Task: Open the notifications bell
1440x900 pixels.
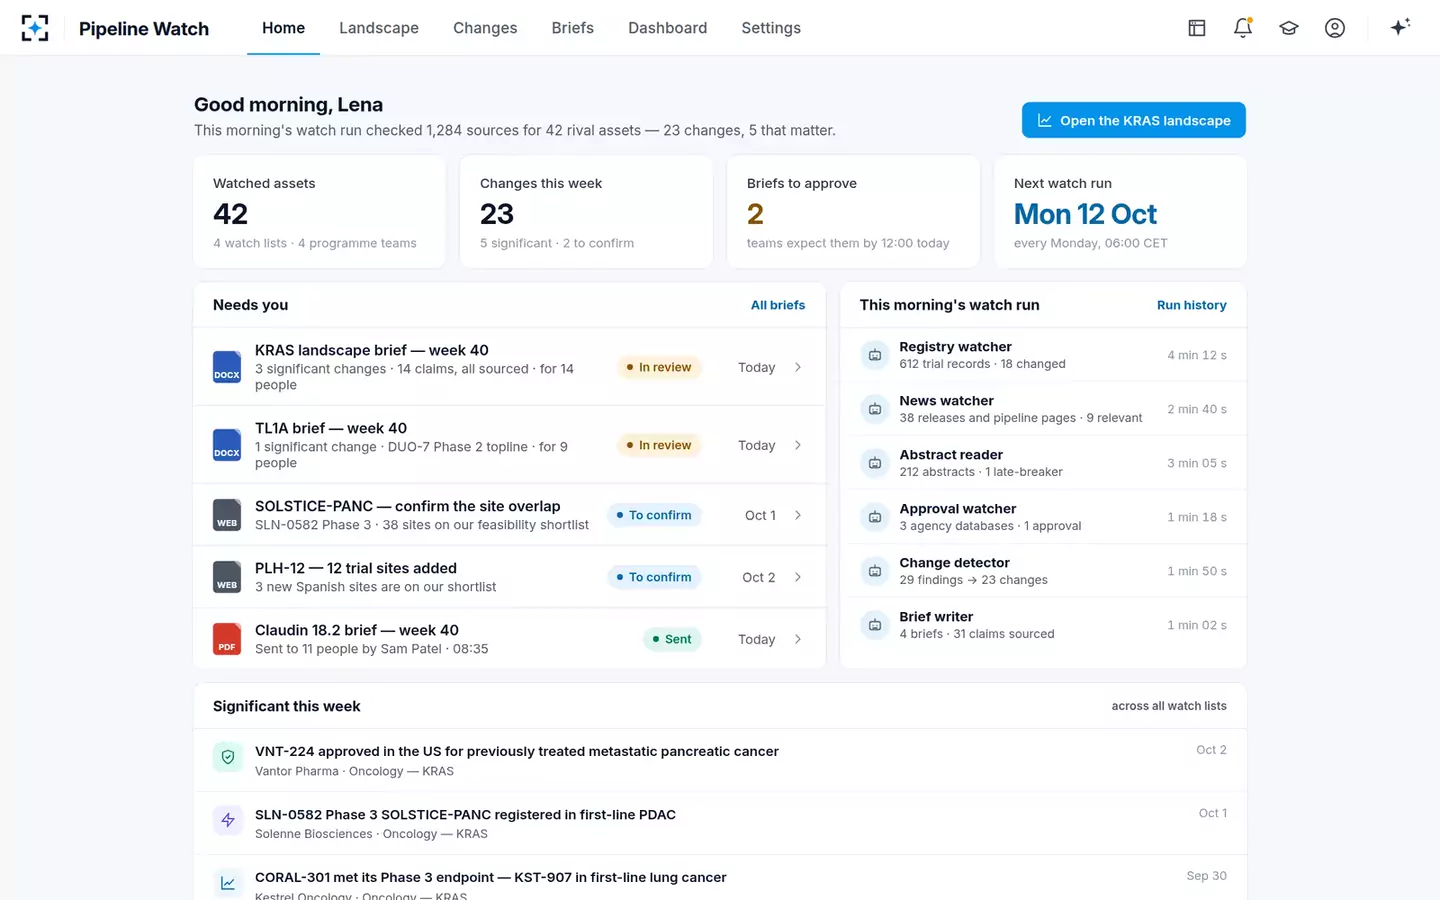Action: point(1243,28)
